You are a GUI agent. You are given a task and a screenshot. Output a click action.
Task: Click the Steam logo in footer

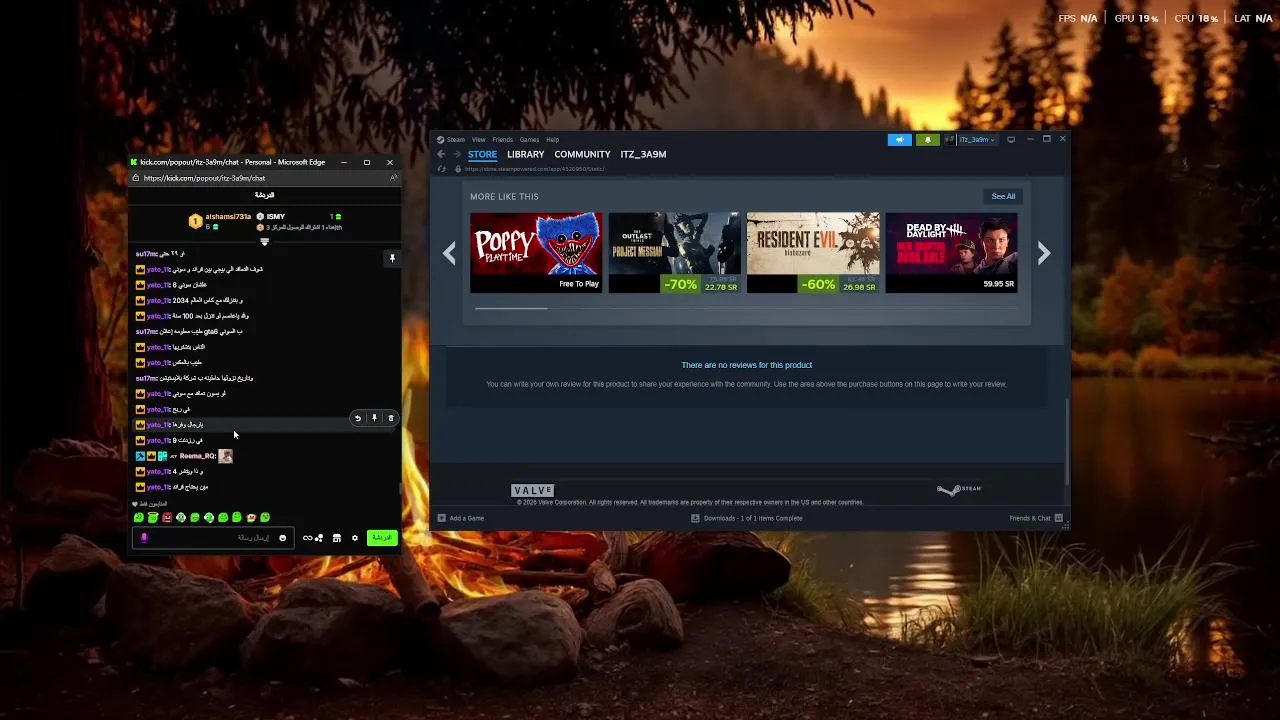[x=959, y=489]
